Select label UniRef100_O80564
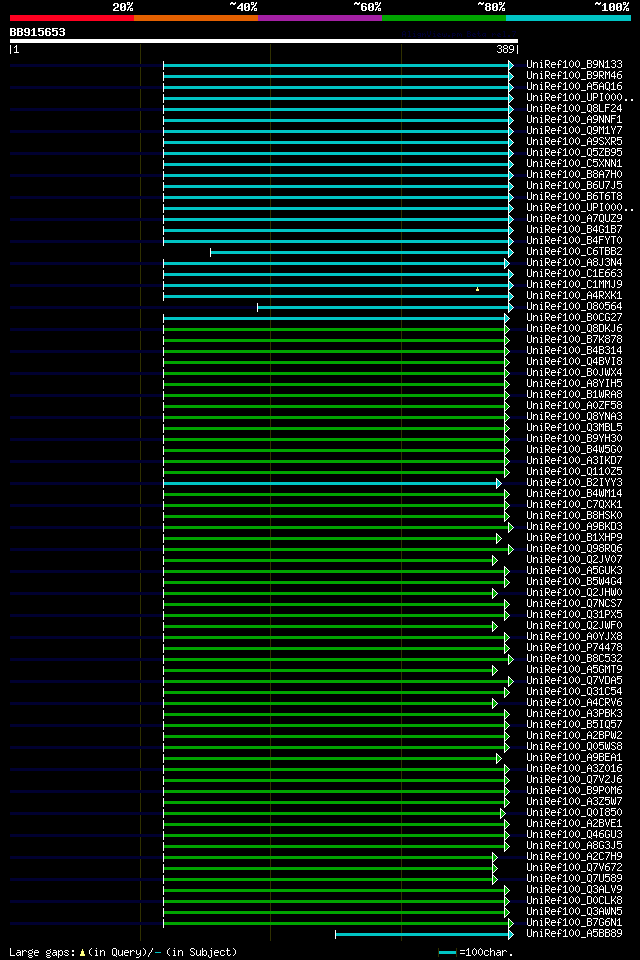 point(574,307)
